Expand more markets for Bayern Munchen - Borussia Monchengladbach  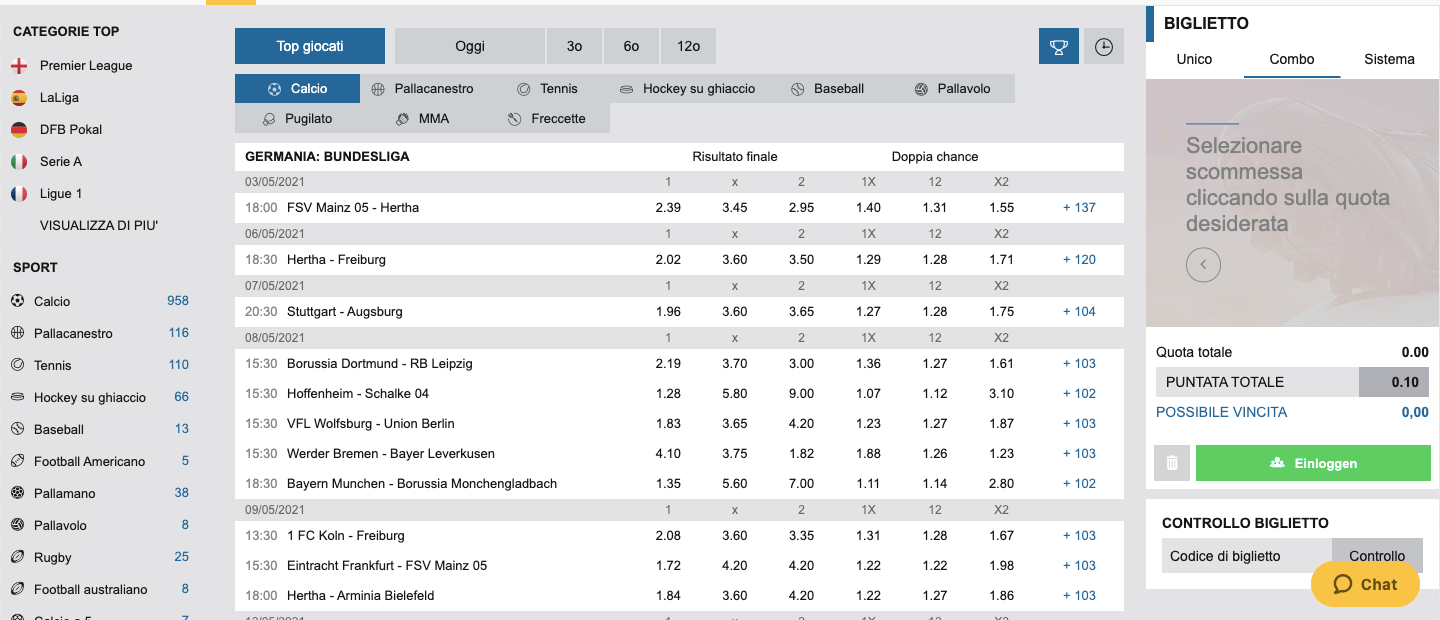pyautogui.click(x=1079, y=484)
